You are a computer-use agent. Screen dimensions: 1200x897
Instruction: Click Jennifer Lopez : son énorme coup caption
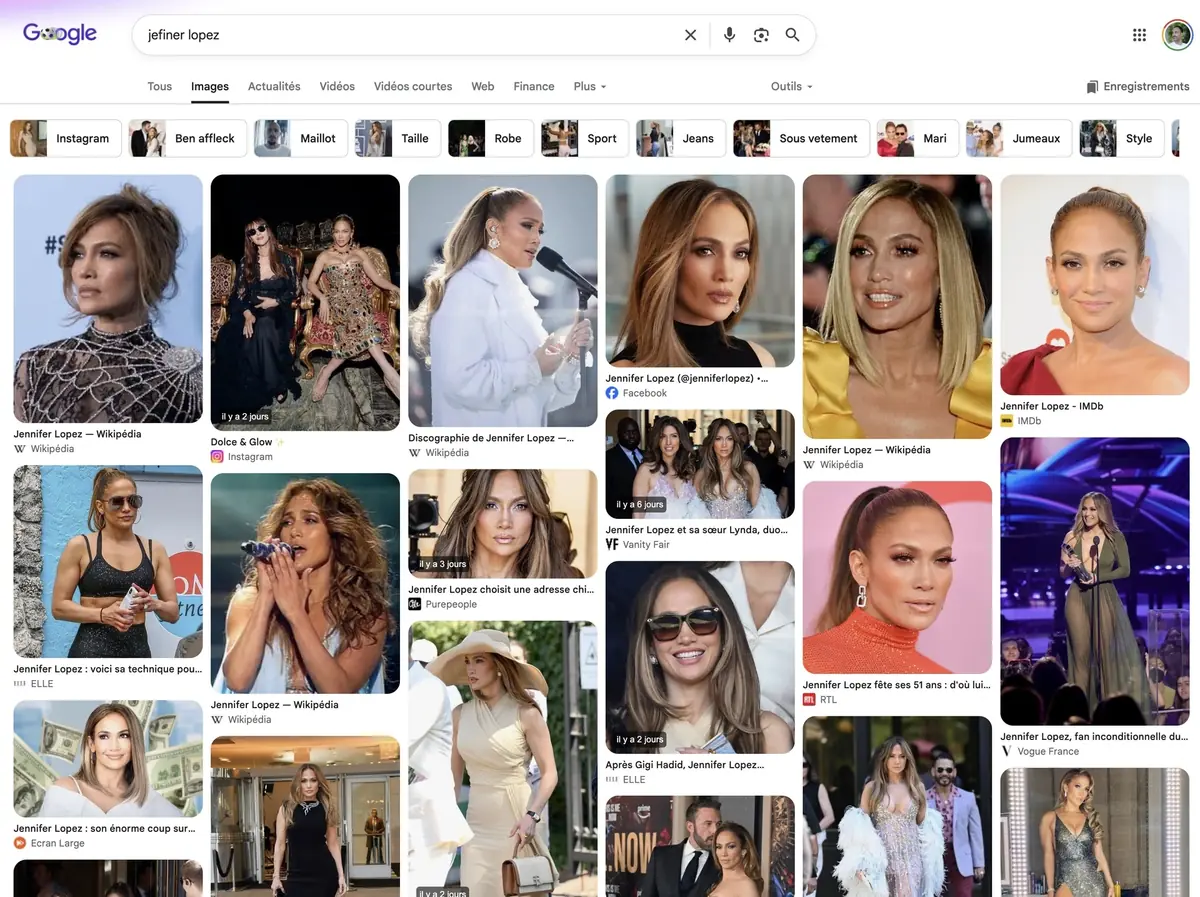[104, 829]
